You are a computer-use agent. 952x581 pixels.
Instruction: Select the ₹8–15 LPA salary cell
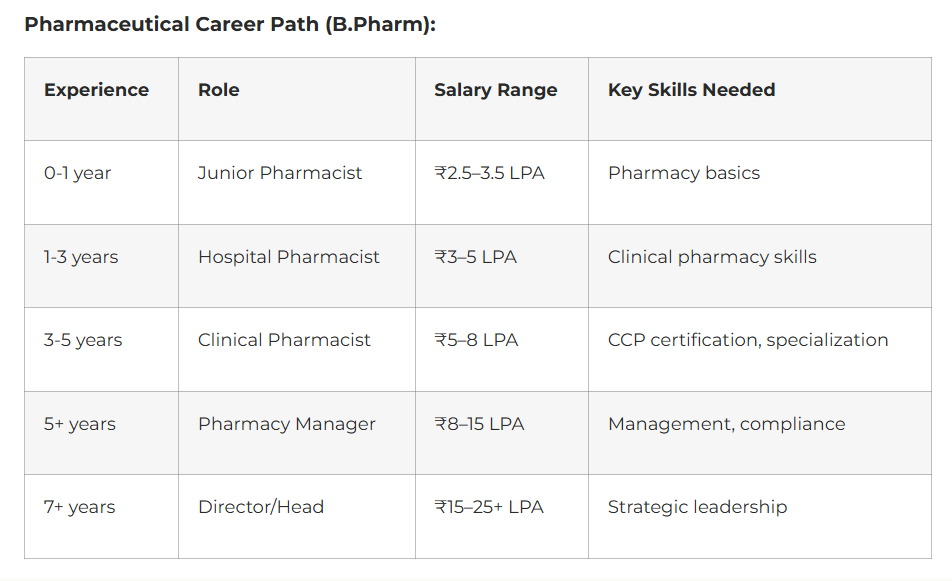(480, 424)
